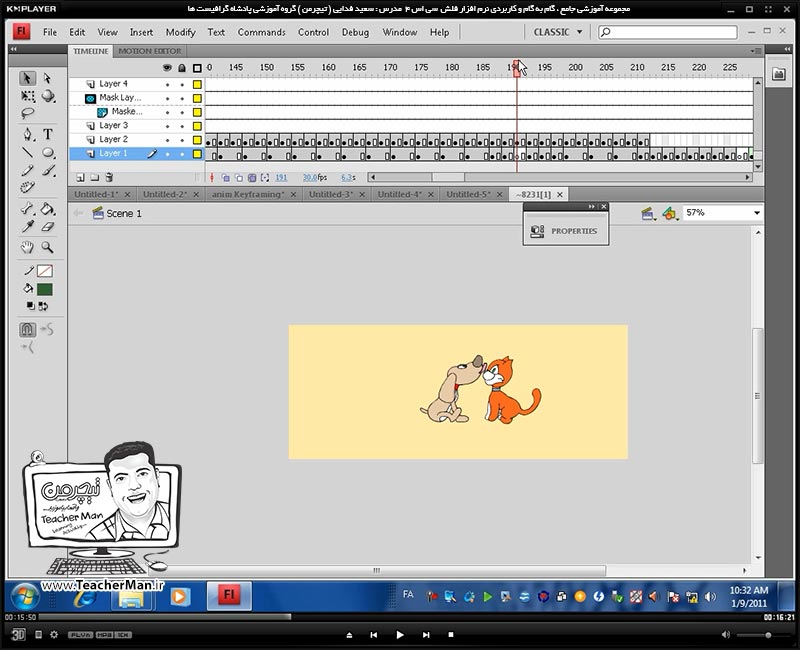Image resolution: width=800 pixels, height=650 pixels.
Task: Click the Edit Scene icon
Action: 648,213
